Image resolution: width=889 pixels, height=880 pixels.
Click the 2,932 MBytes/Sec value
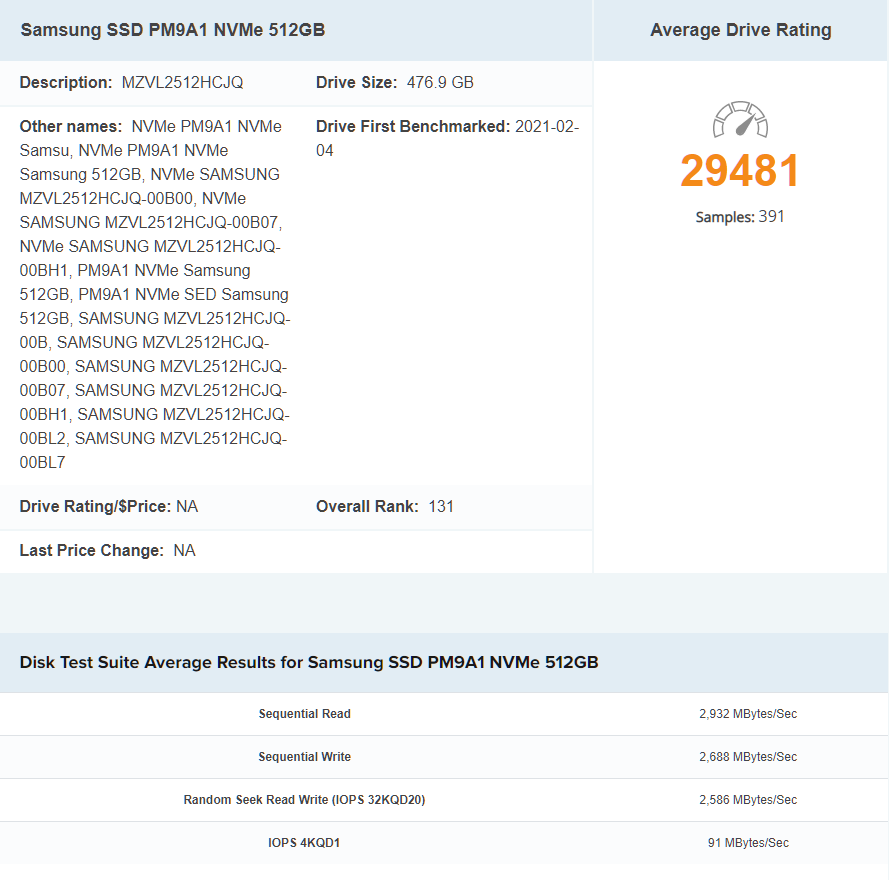click(748, 714)
